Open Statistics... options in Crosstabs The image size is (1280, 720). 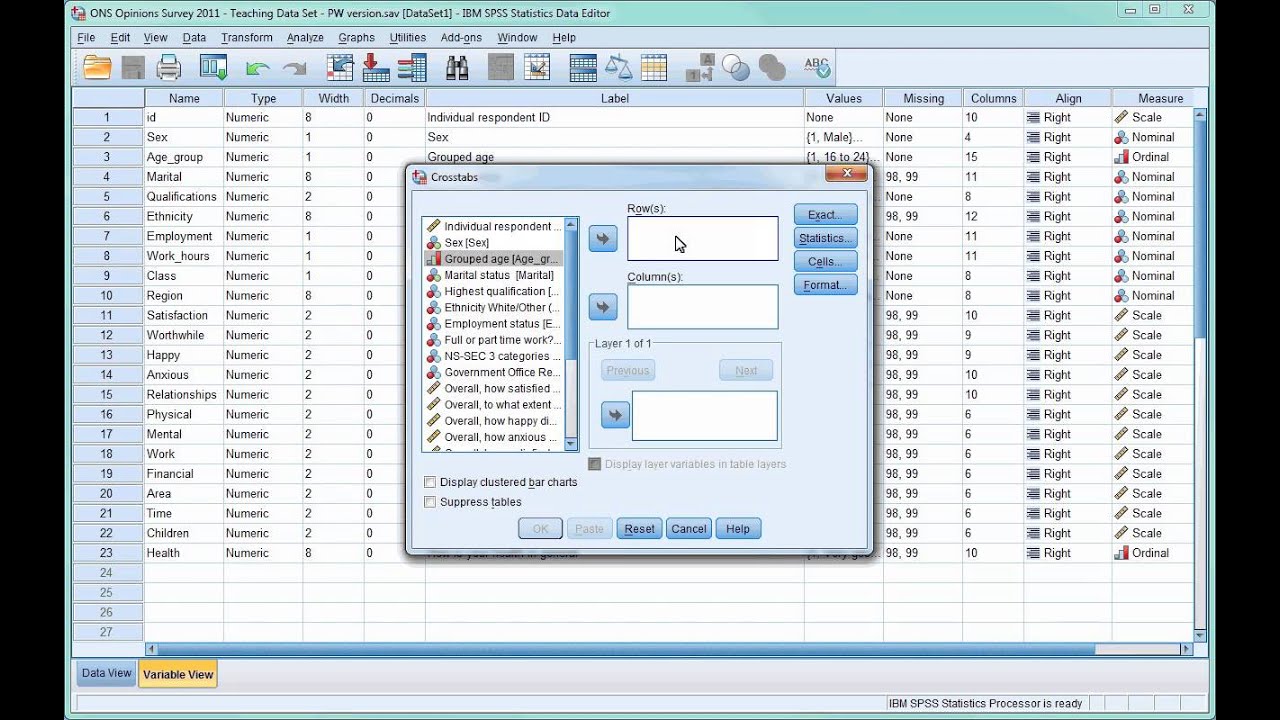(x=825, y=238)
